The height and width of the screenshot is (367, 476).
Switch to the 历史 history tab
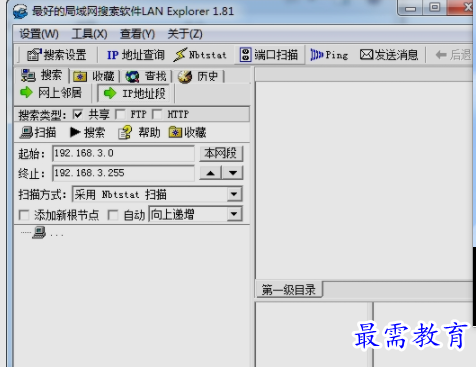198,76
